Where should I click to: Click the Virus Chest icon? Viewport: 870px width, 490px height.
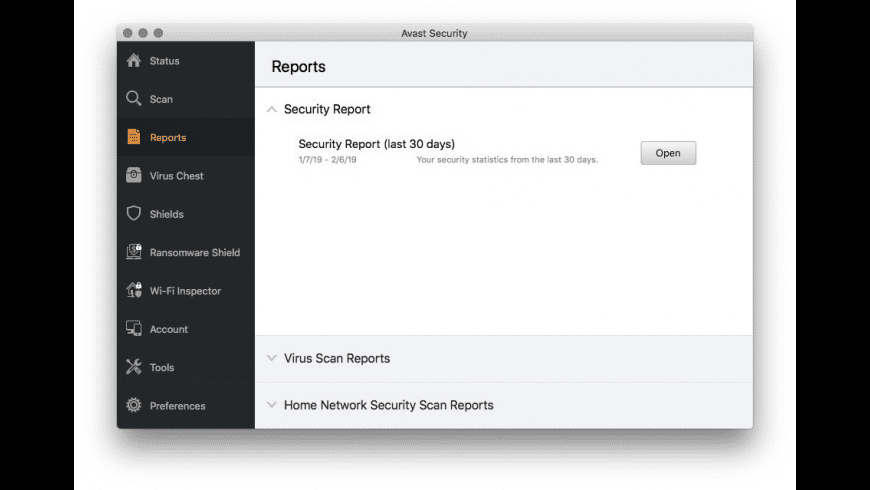coord(134,175)
